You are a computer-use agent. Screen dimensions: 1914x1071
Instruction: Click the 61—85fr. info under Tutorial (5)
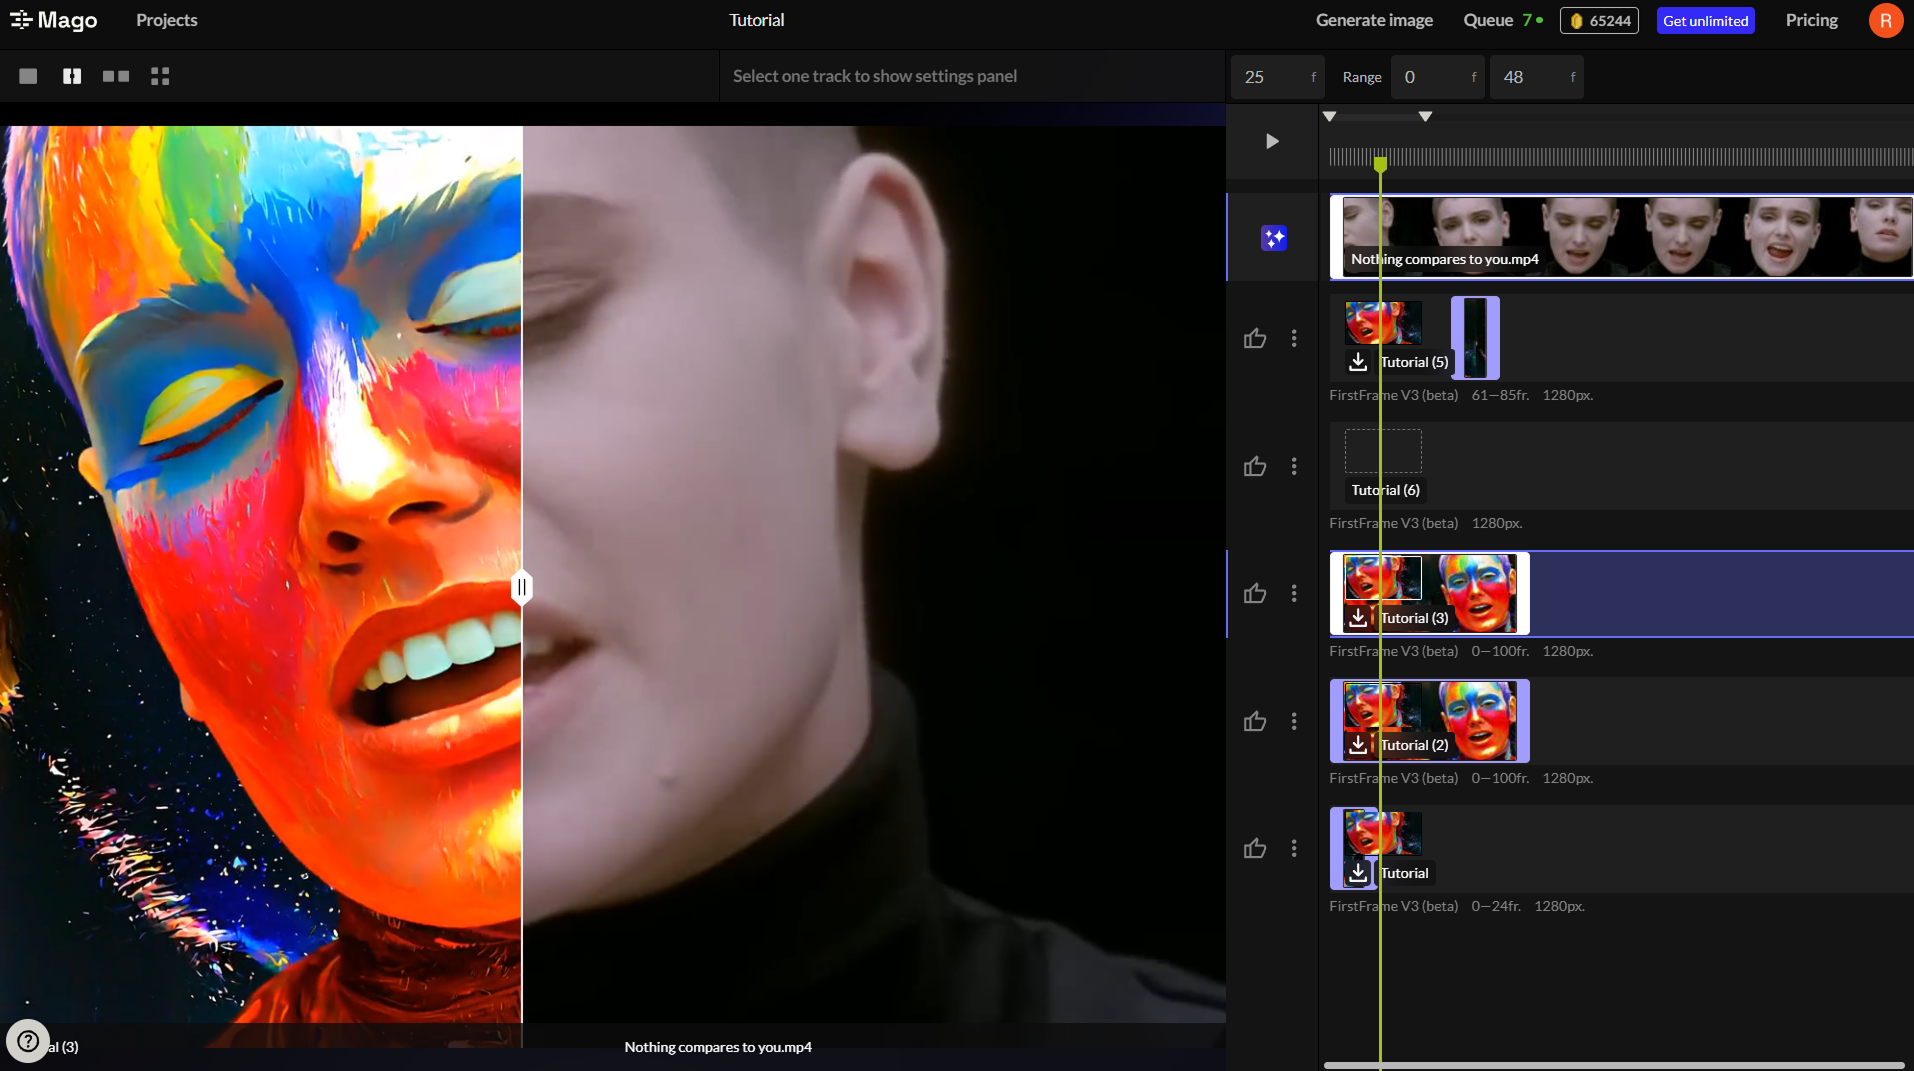click(x=1500, y=395)
